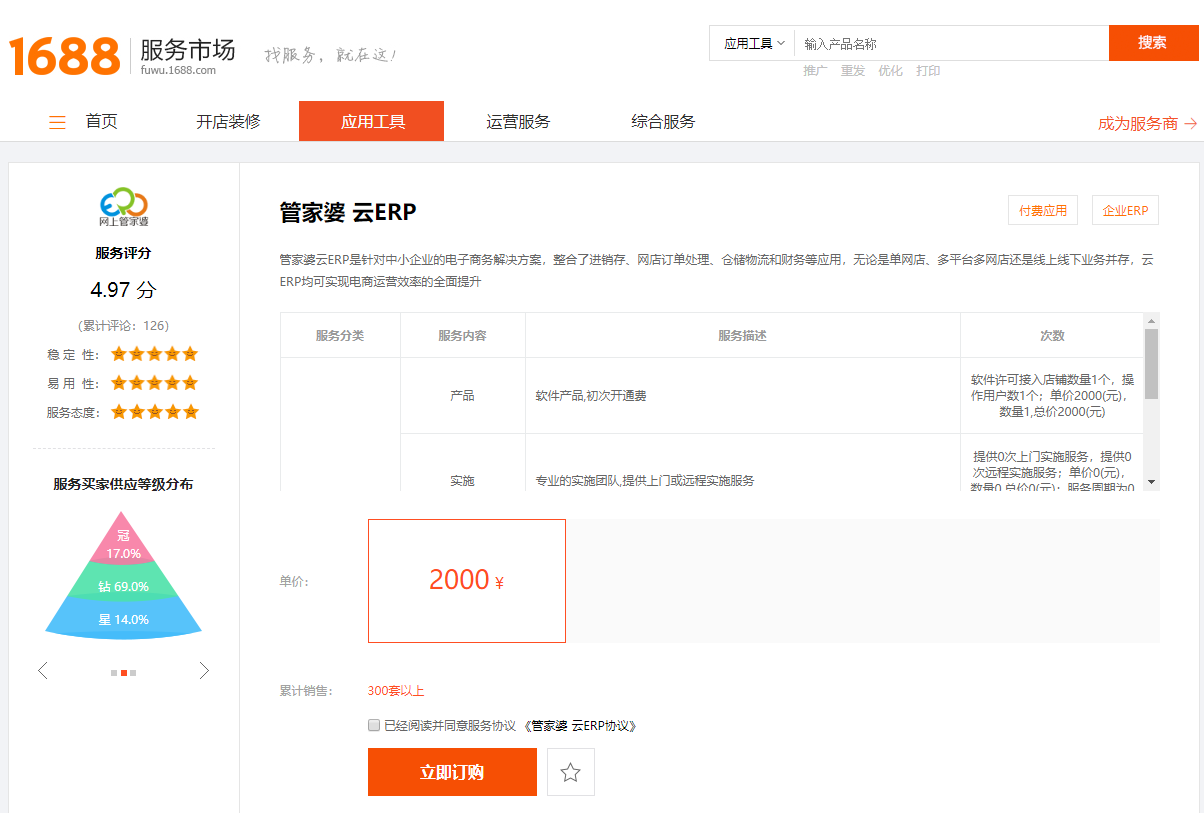This screenshot has width=1204, height=813.
Task: Go to next chart with right arrow
Action: pos(204,670)
